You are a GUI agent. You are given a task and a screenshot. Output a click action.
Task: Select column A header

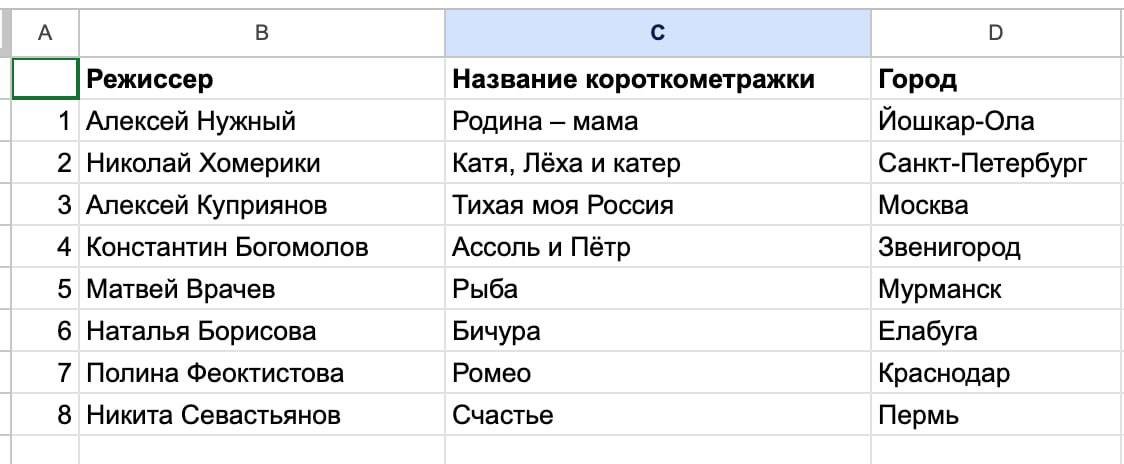[x=44, y=33]
